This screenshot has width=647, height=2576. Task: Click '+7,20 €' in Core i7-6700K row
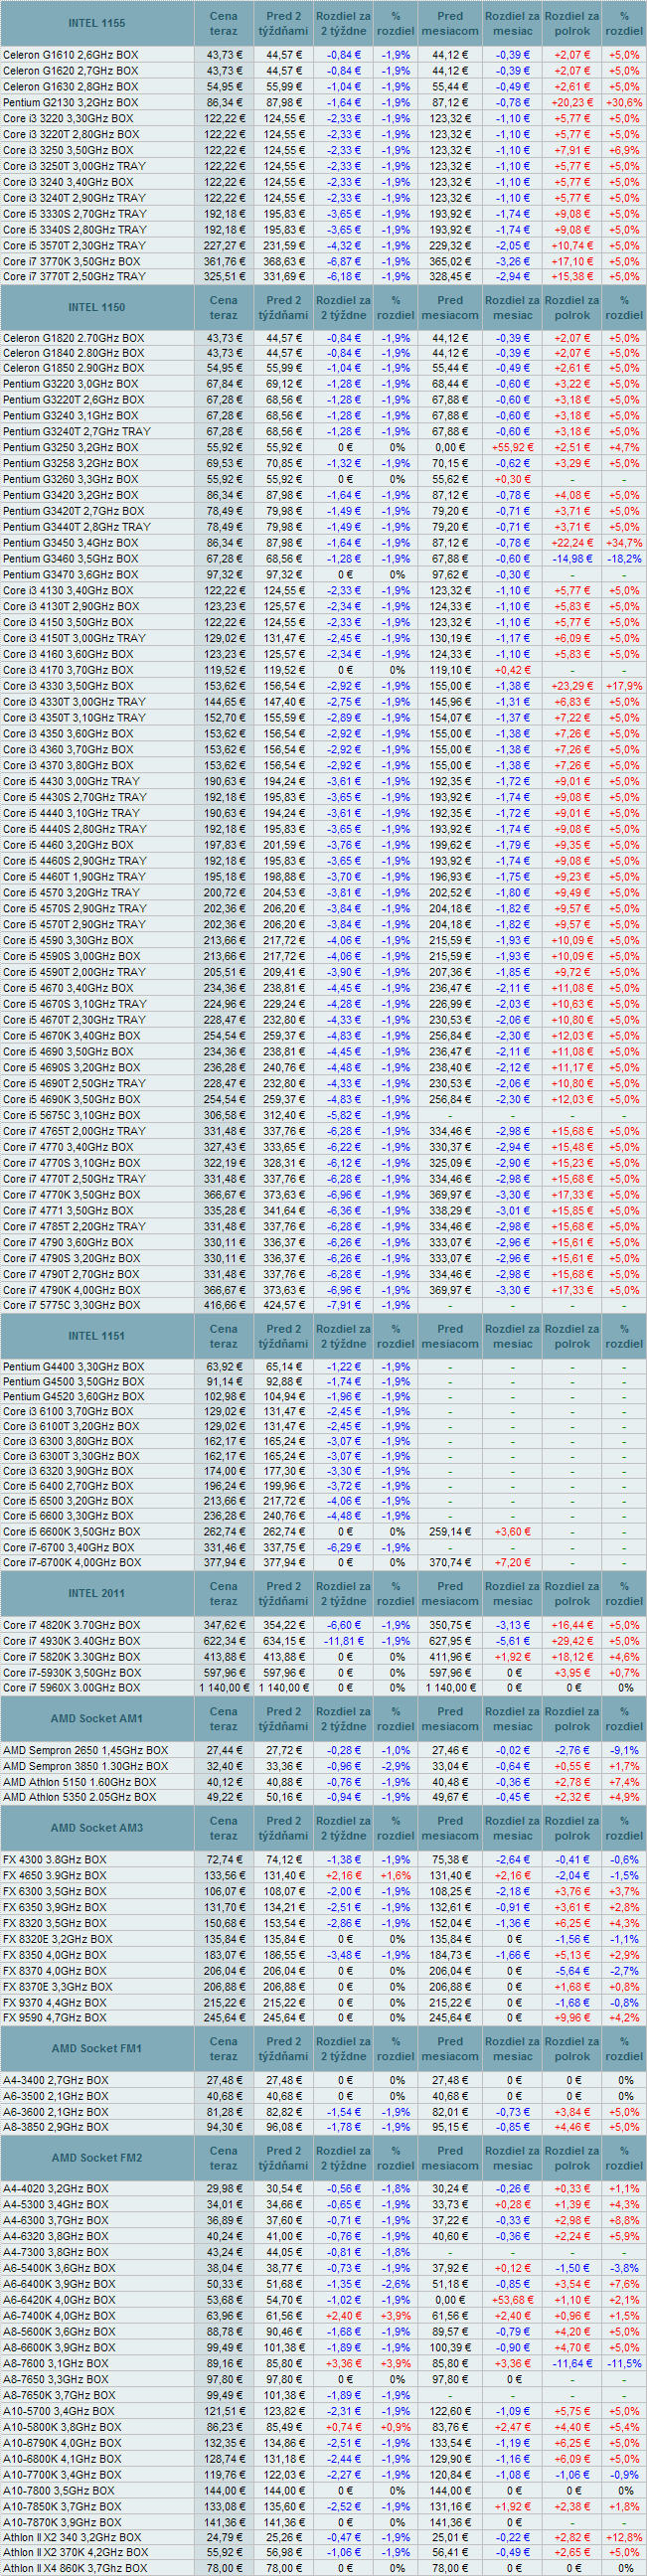pyautogui.click(x=512, y=1562)
